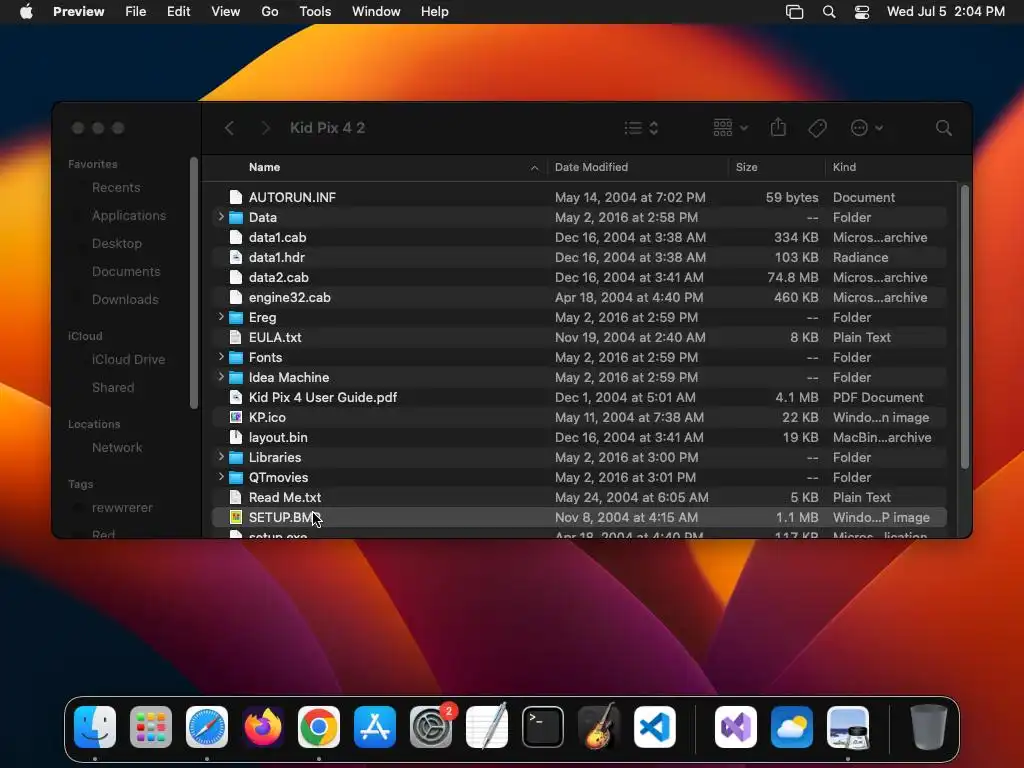Launch Terminal from the dock
This screenshot has width=1024, height=768.
(543, 727)
